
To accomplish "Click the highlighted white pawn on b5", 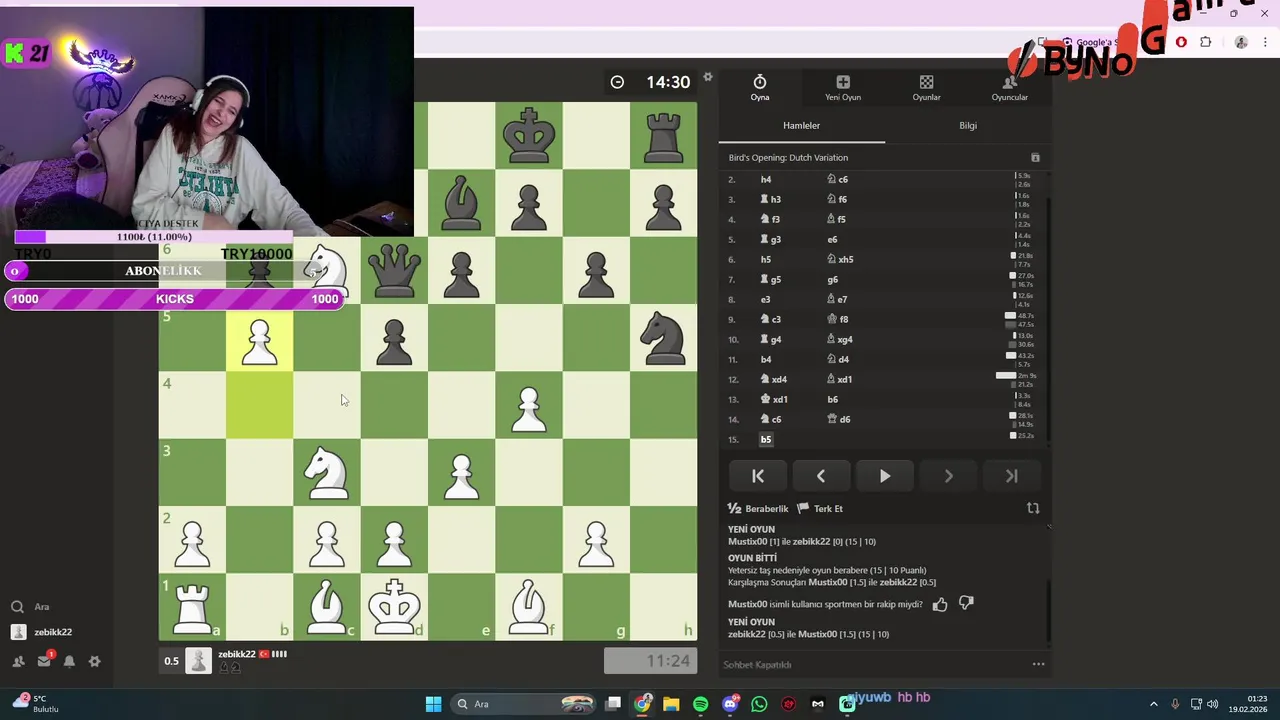I will [260, 339].
